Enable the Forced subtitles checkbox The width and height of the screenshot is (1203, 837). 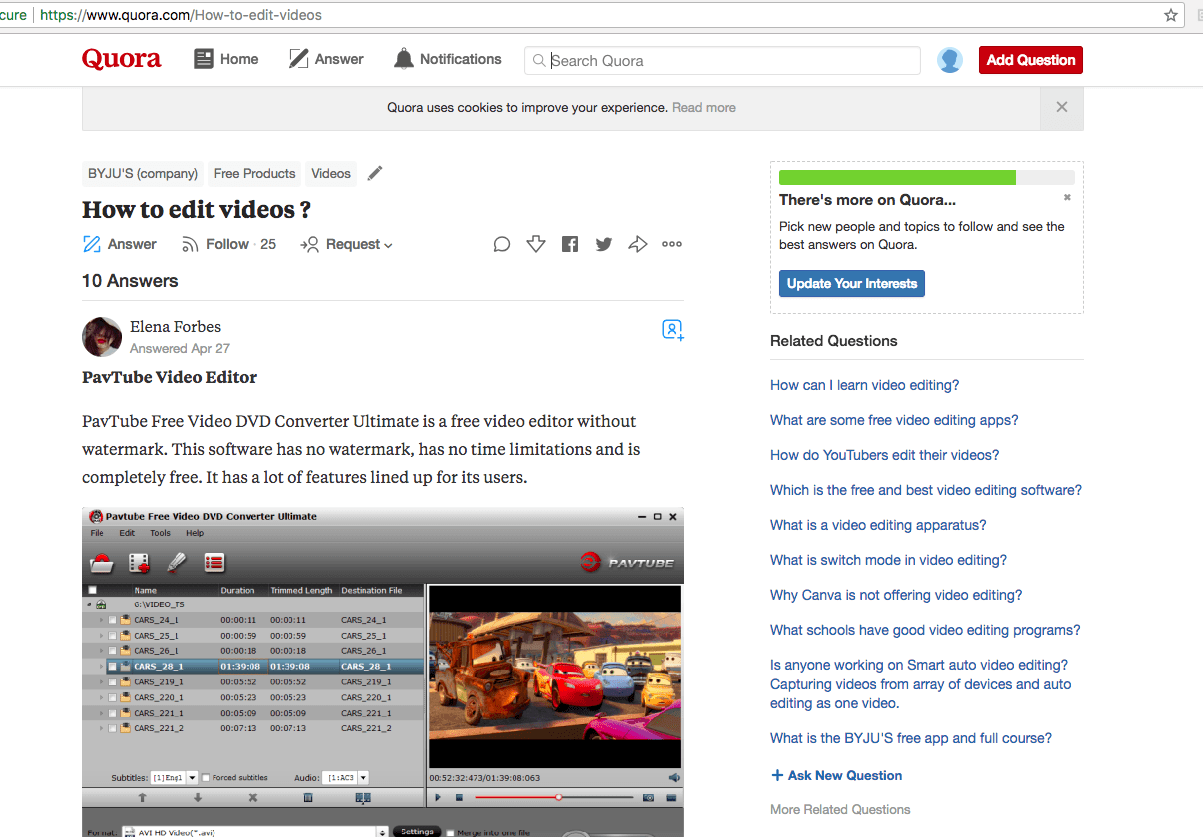tap(206, 778)
